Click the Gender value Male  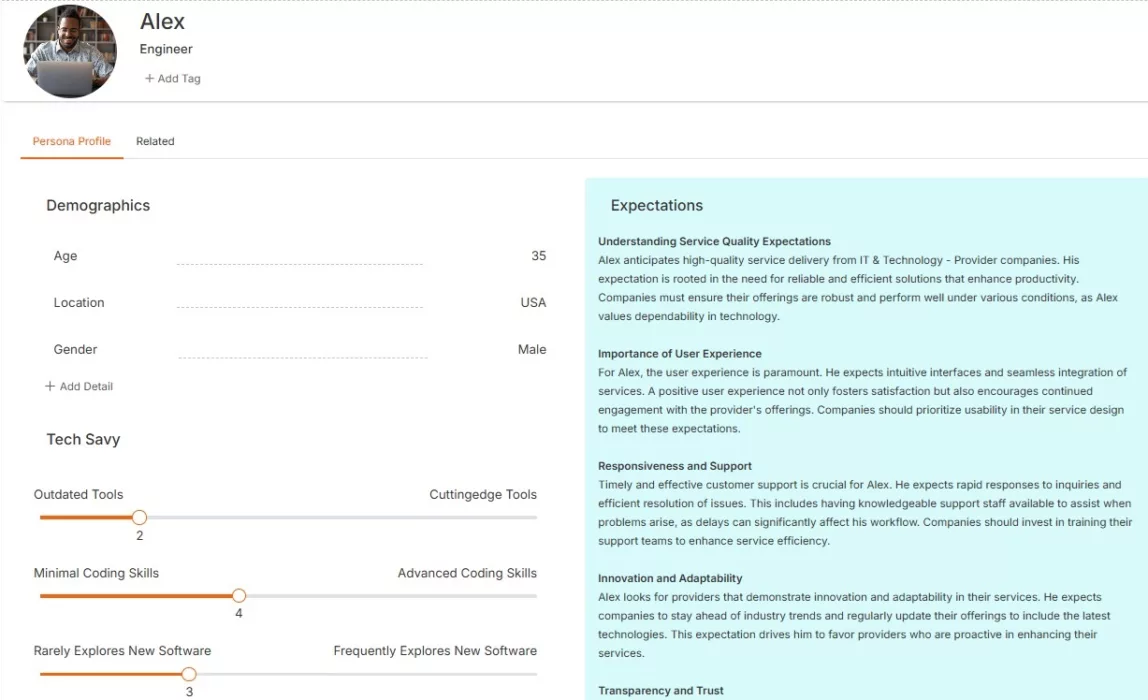tap(532, 349)
